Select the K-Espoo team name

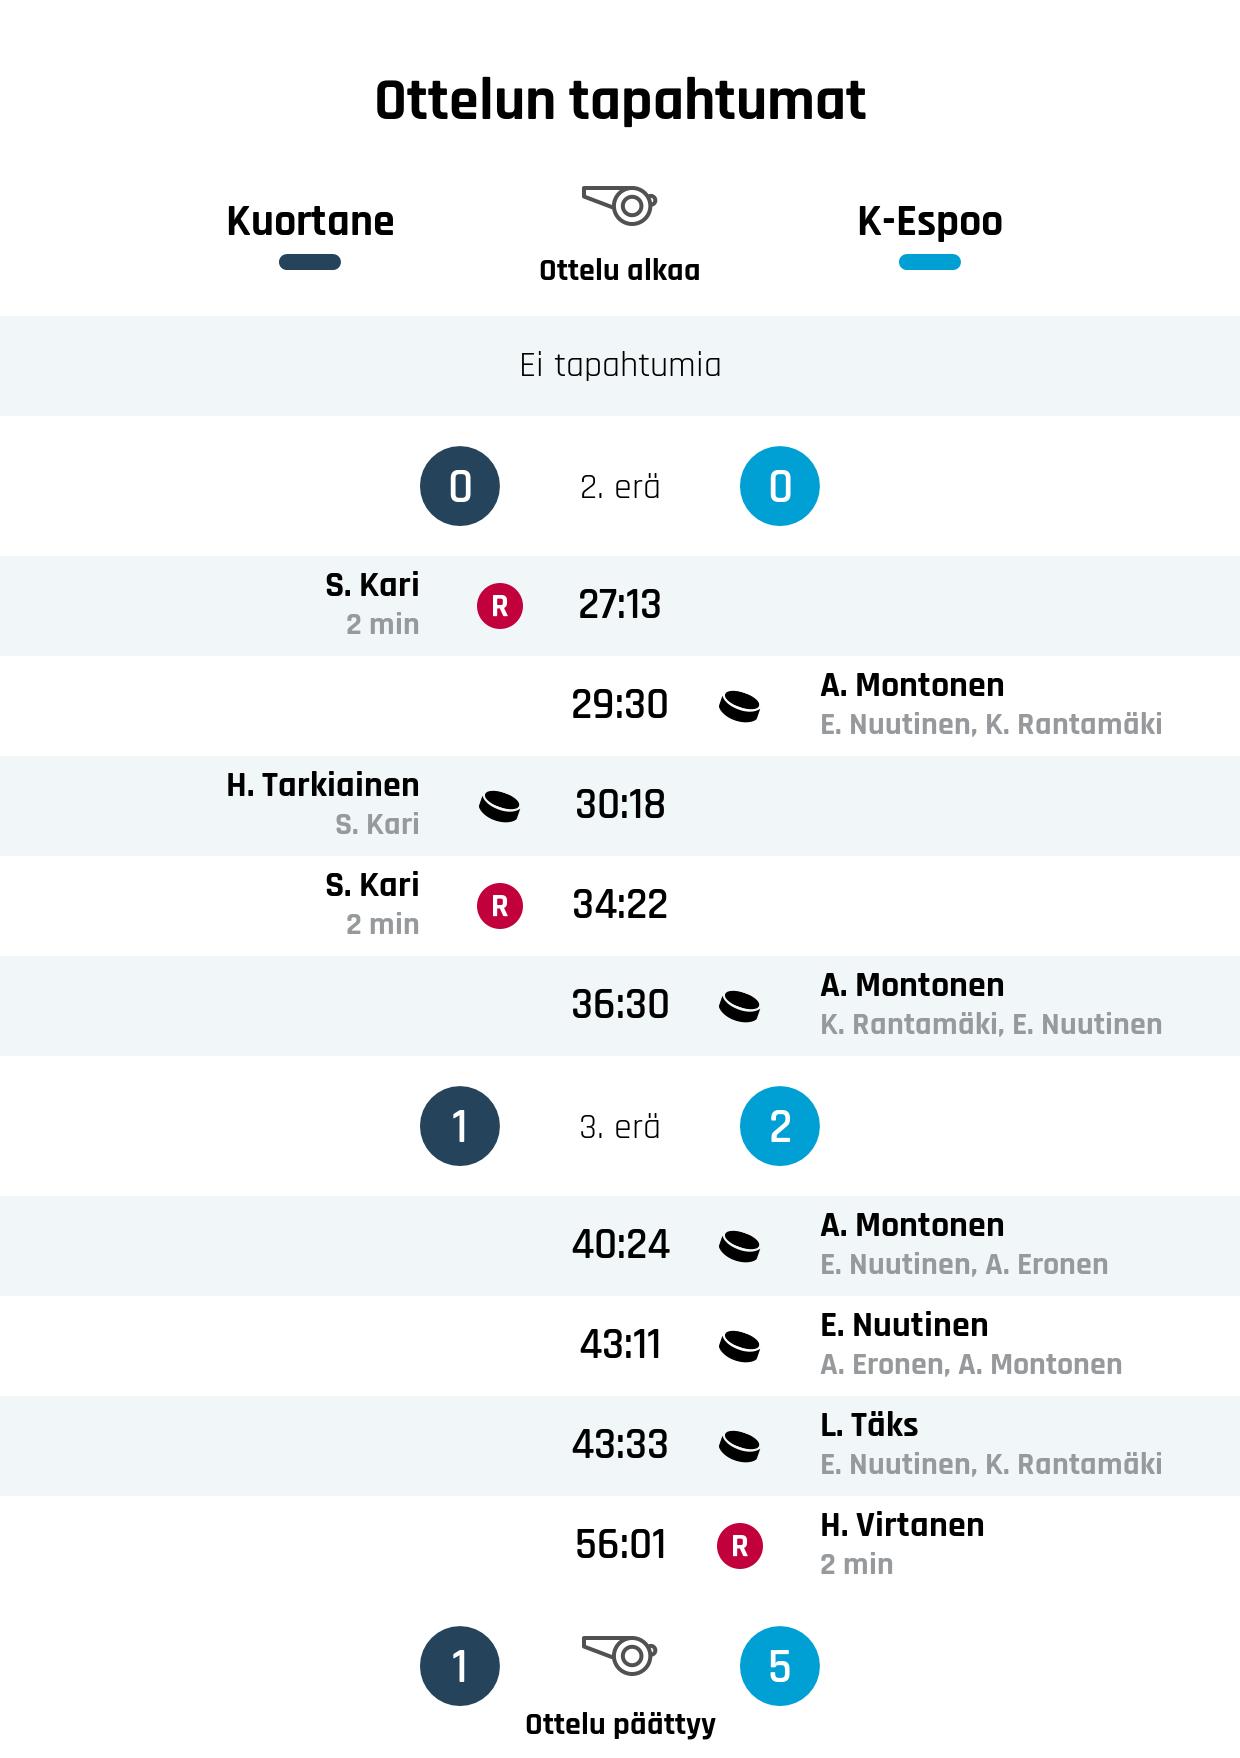930,221
